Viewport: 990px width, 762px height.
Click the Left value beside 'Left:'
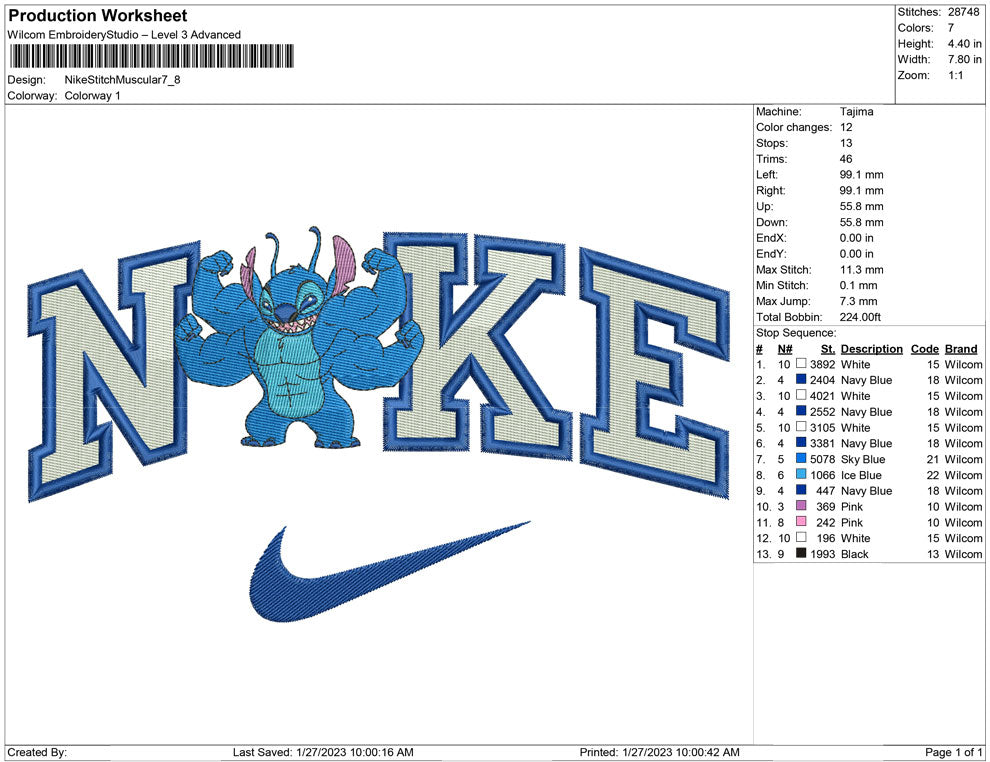(x=861, y=175)
